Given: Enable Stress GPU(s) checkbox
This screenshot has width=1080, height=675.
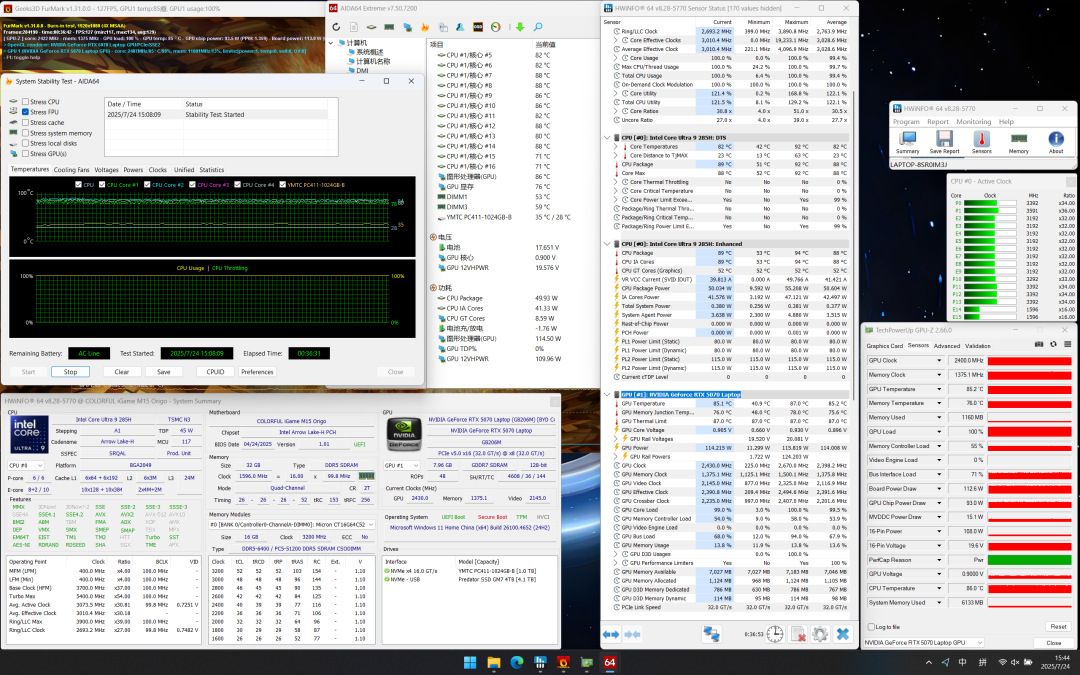Looking at the screenshot, I should [x=25, y=154].
